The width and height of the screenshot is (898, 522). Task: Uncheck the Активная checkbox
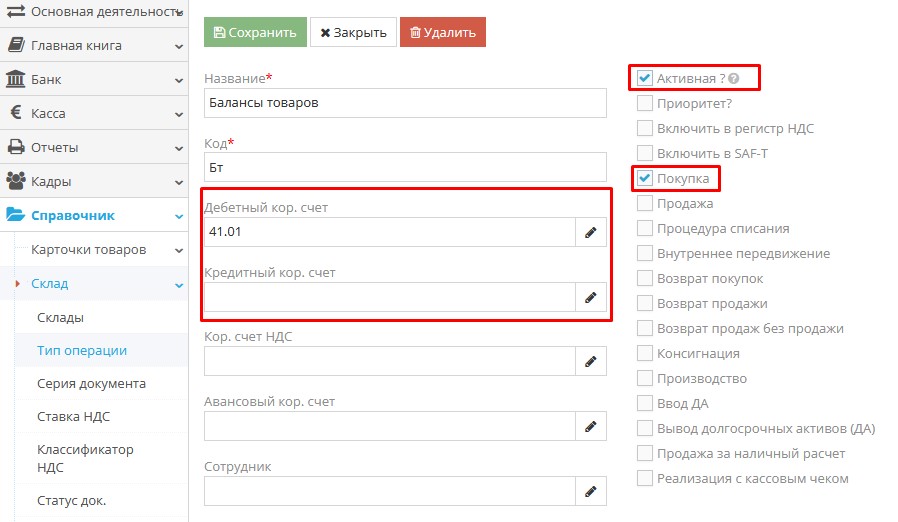(645, 78)
